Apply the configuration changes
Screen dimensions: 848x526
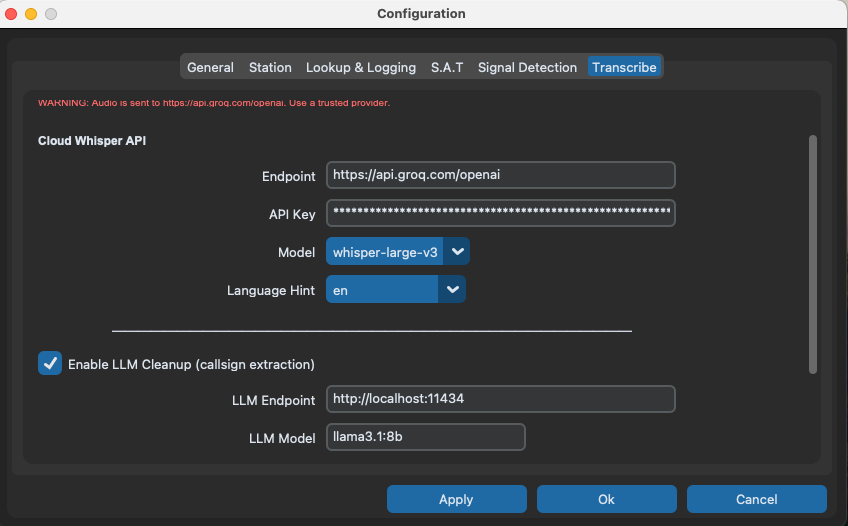tap(456, 499)
